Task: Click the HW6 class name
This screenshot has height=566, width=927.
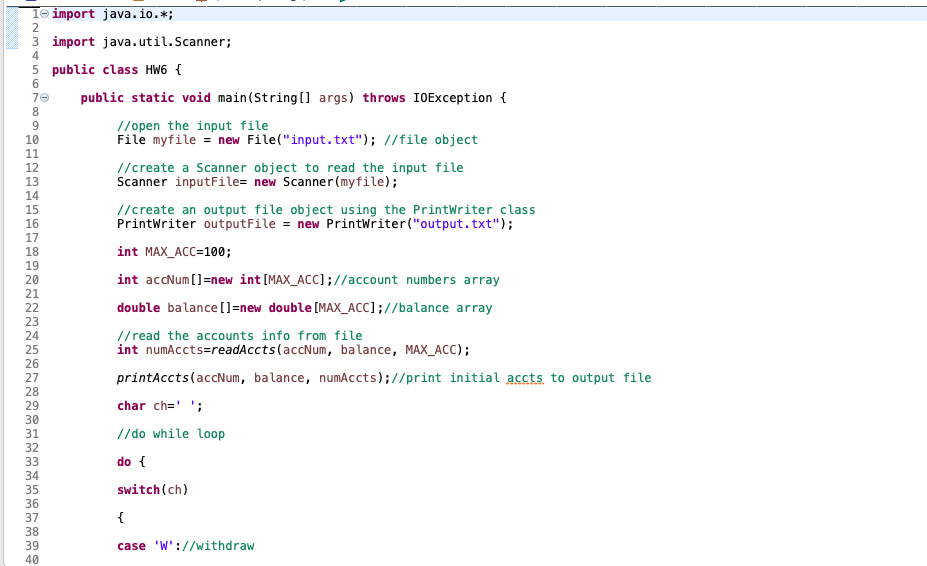Action: [156, 70]
